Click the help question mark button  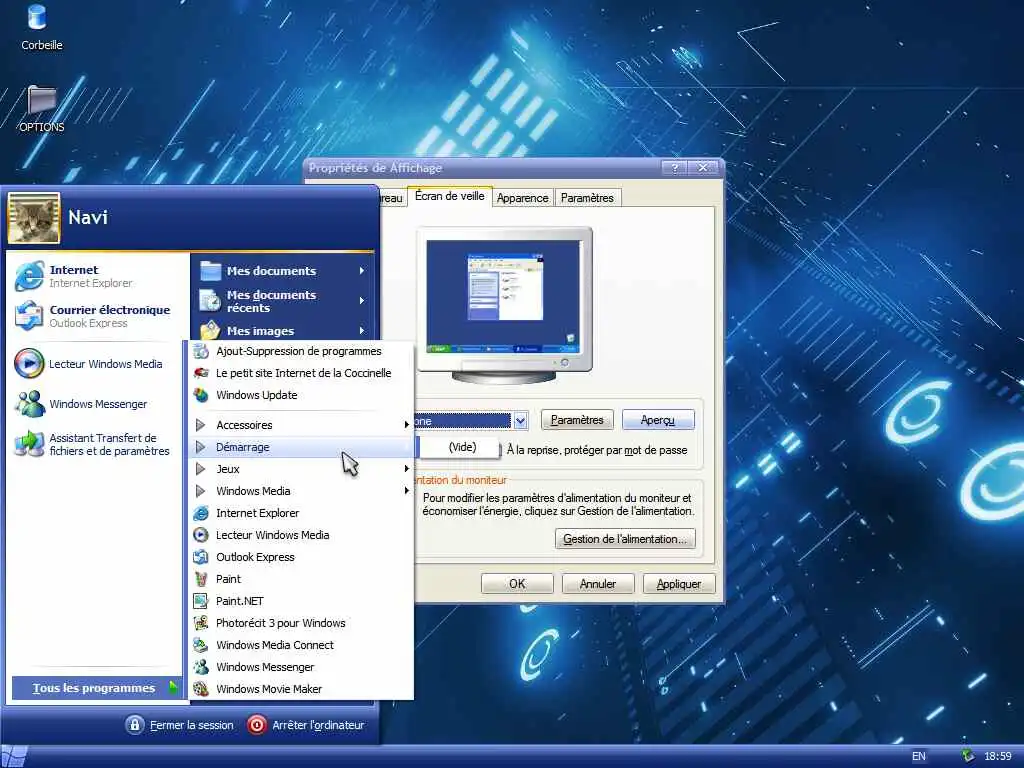[675, 168]
